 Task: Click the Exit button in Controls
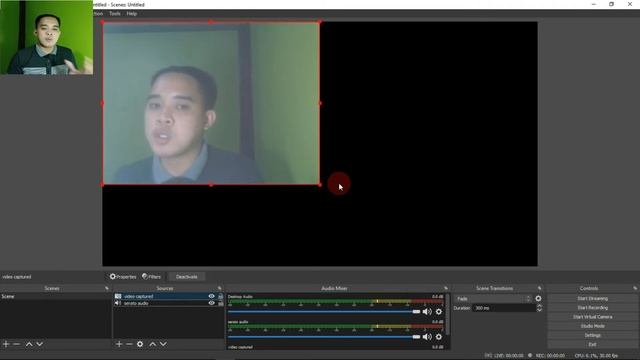pos(593,344)
